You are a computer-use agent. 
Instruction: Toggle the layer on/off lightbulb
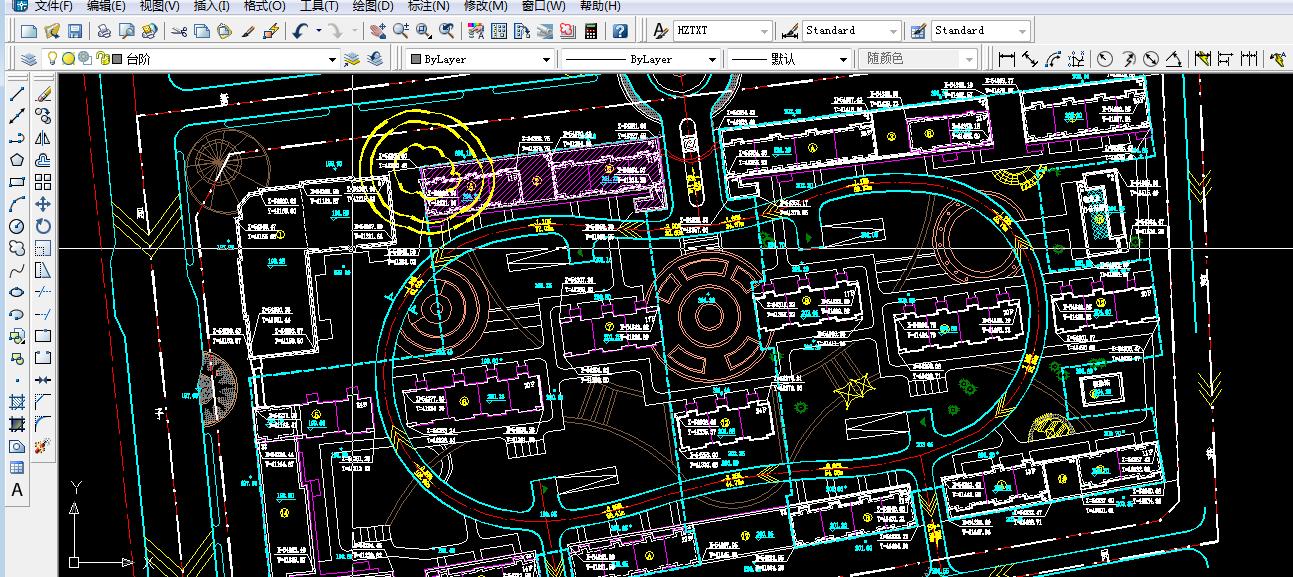[52, 59]
